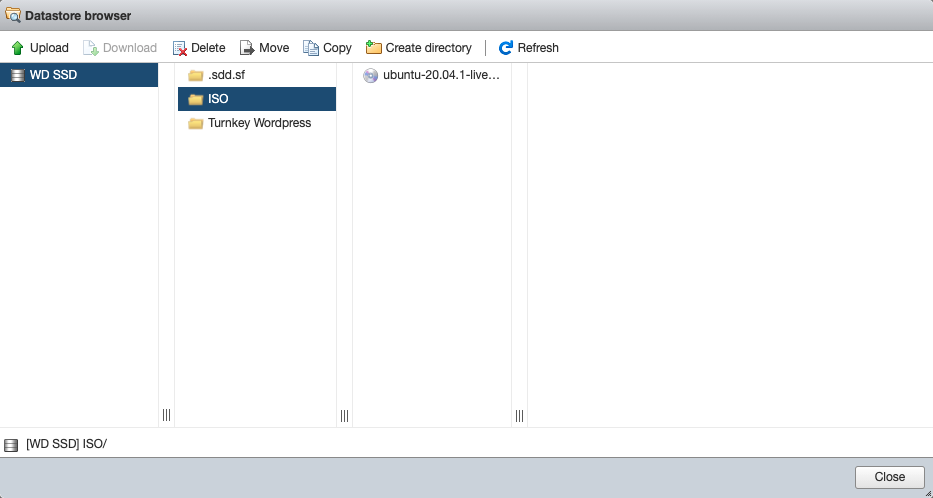Select the ubuntu-20.04.1-live file name

[441, 75]
